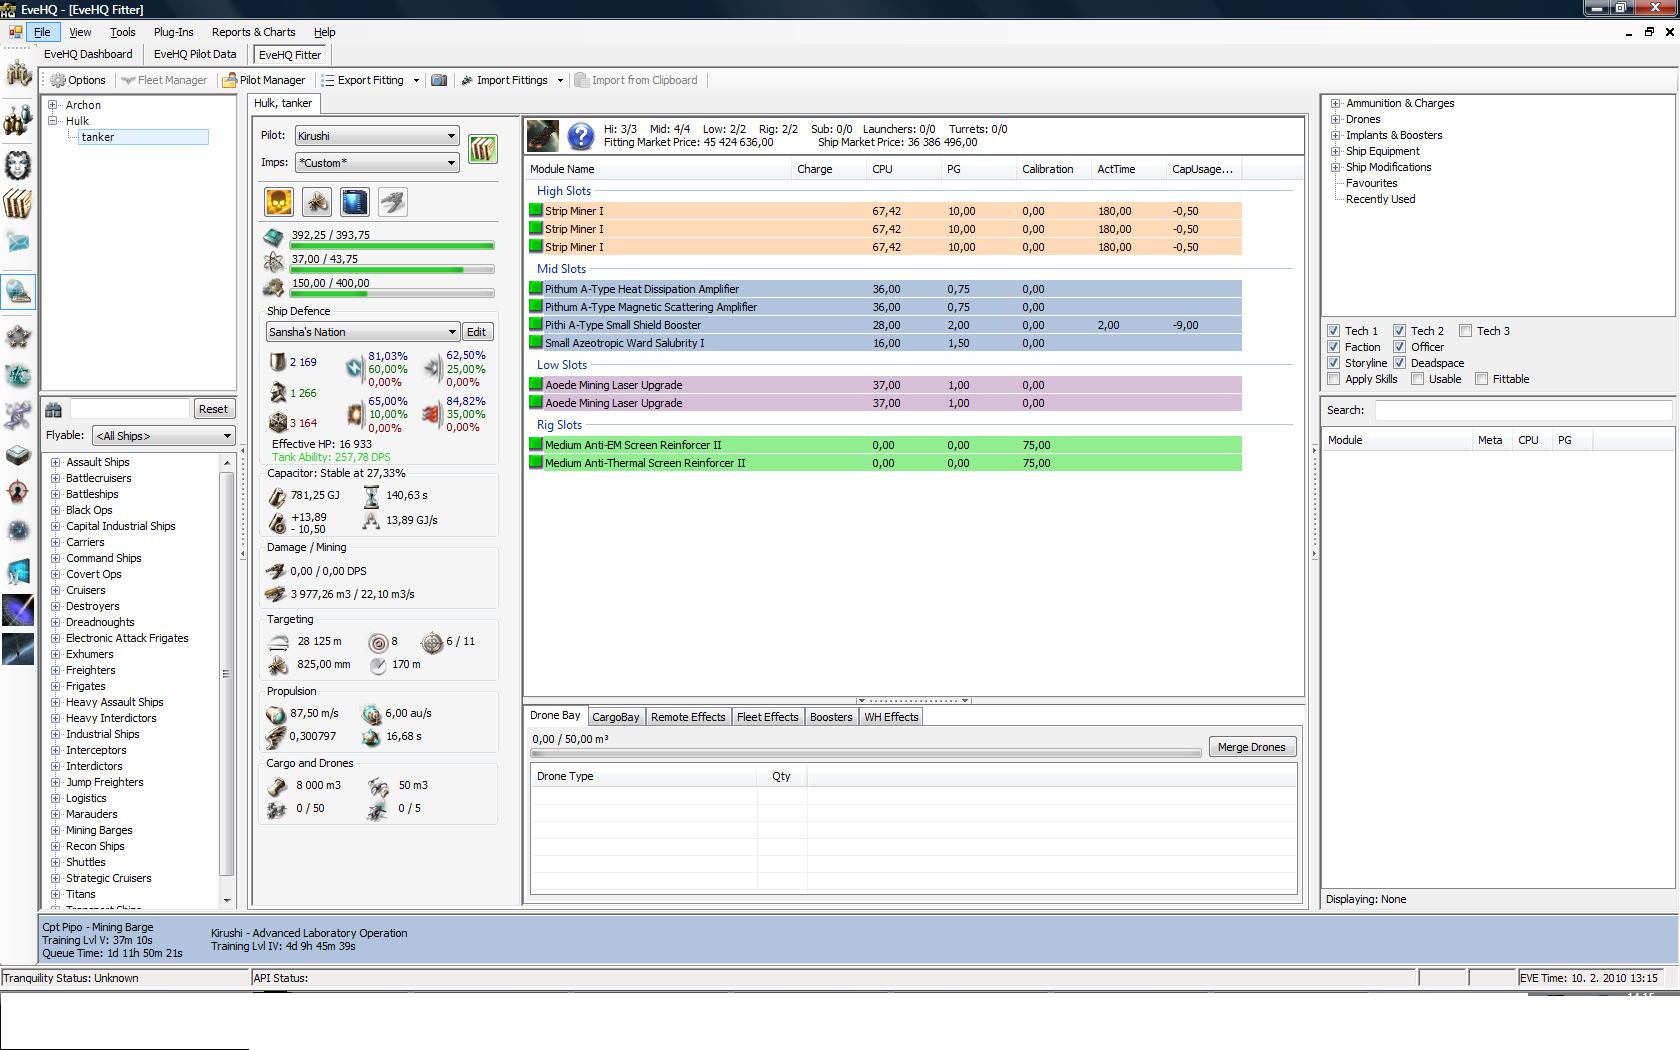Click the powergrid atom icon

[x=274, y=262]
